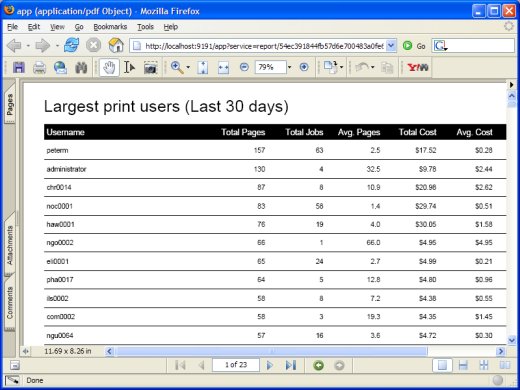
Task: Select the Hand tool
Action: (x=109, y=68)
